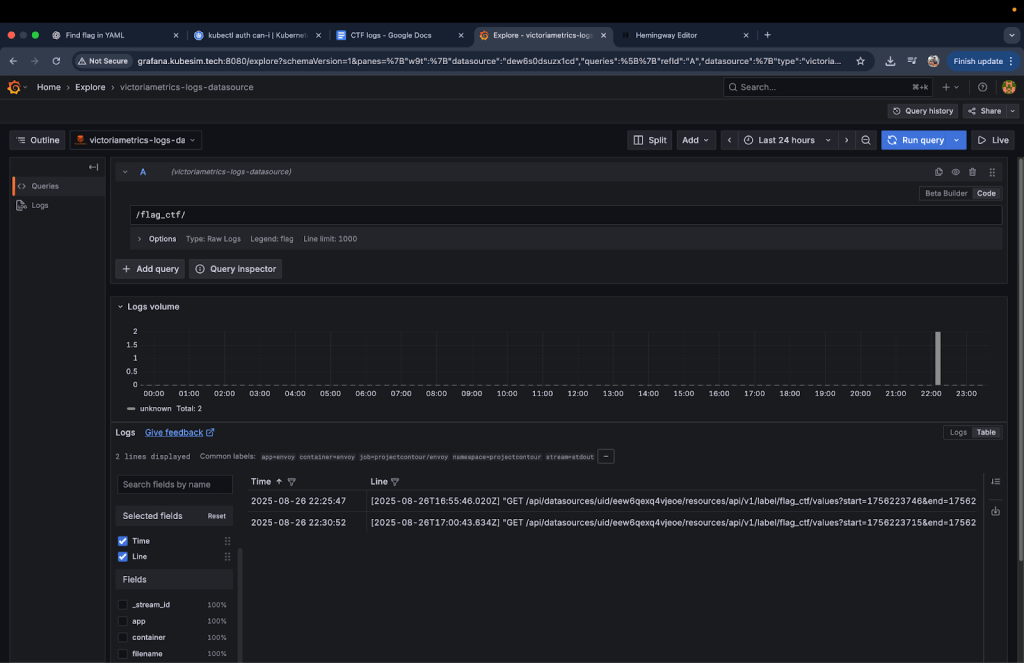Screen dimensions: 1024x663
Task: Open the datasource picker dropdown
Action: 136,140
